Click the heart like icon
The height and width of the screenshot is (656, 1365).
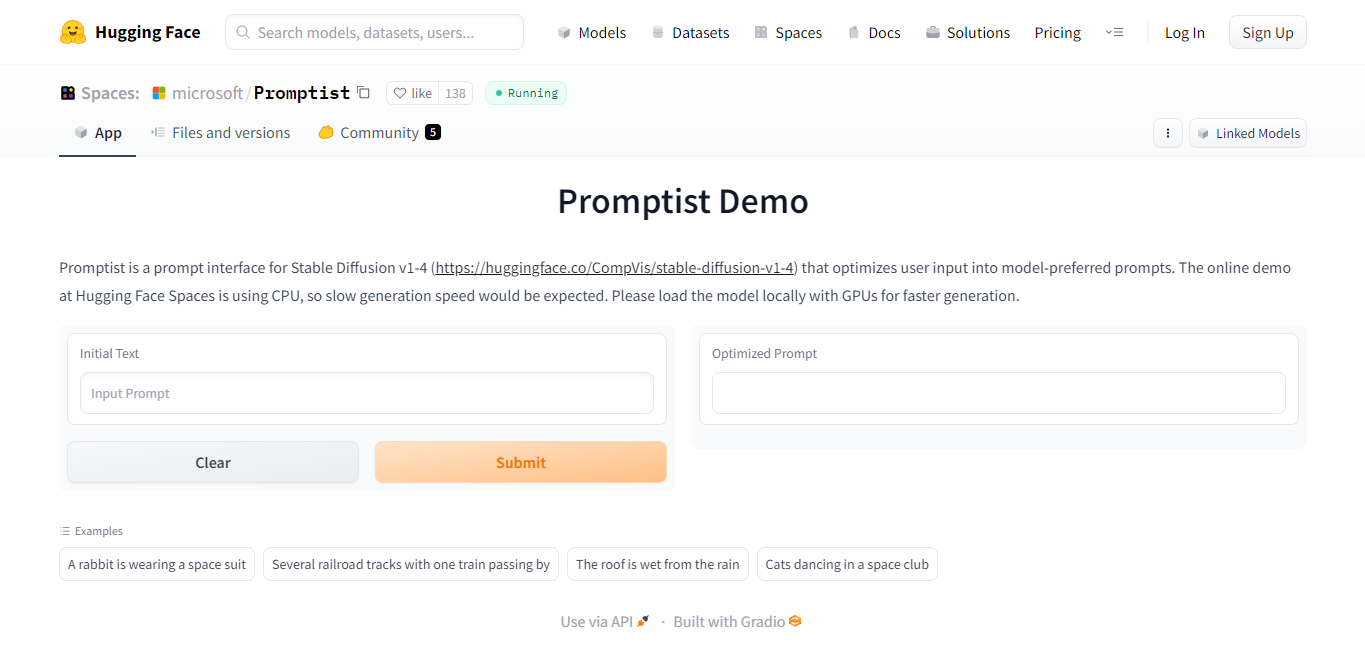[400, 93]
